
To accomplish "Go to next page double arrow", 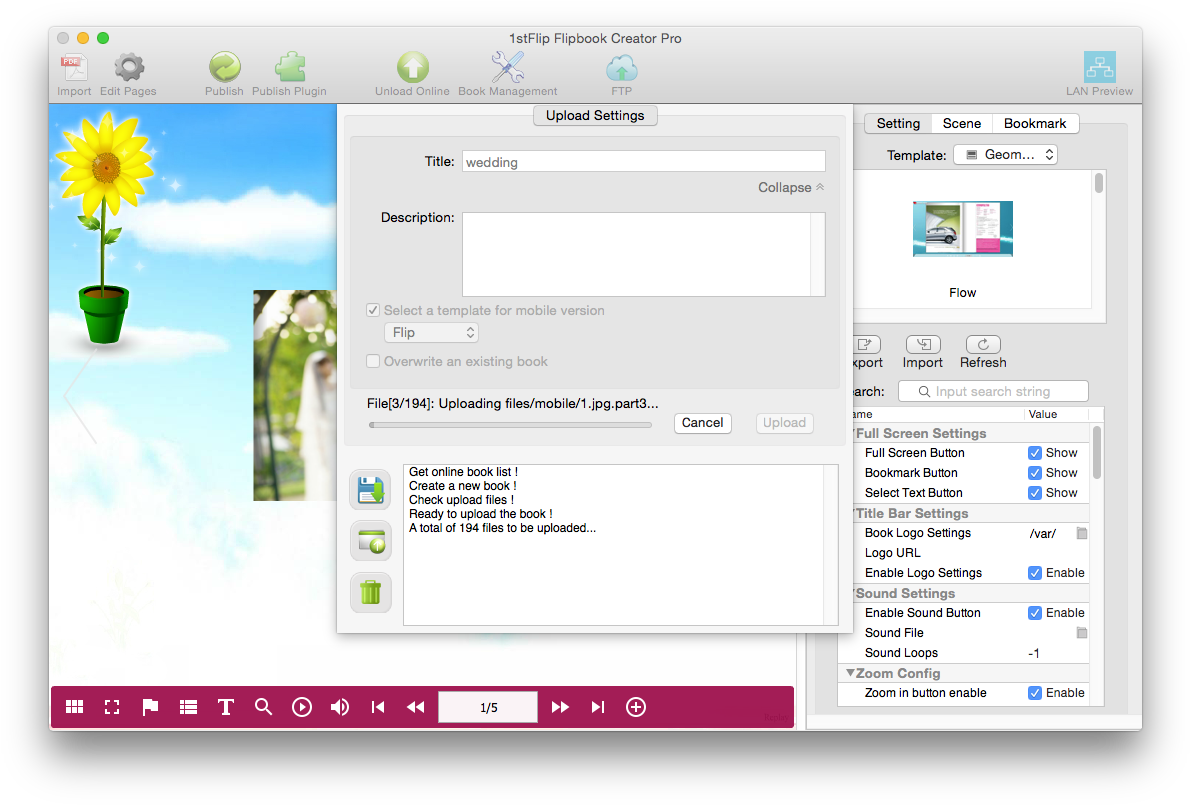I will pos(560,707).
